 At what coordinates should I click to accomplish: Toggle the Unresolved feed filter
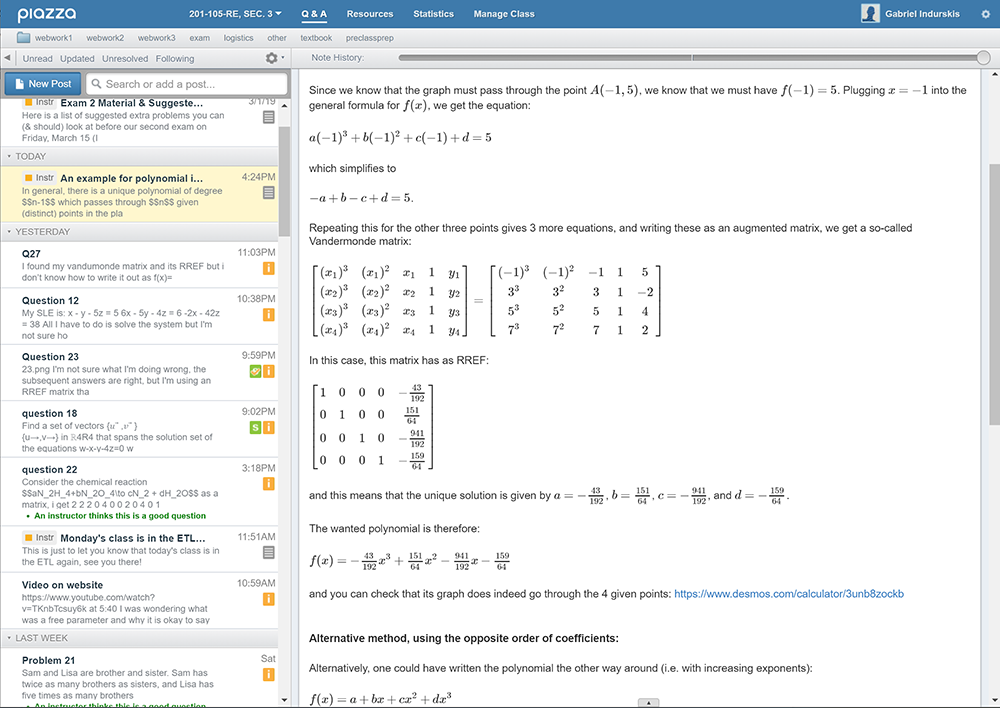tap(125, 59)
